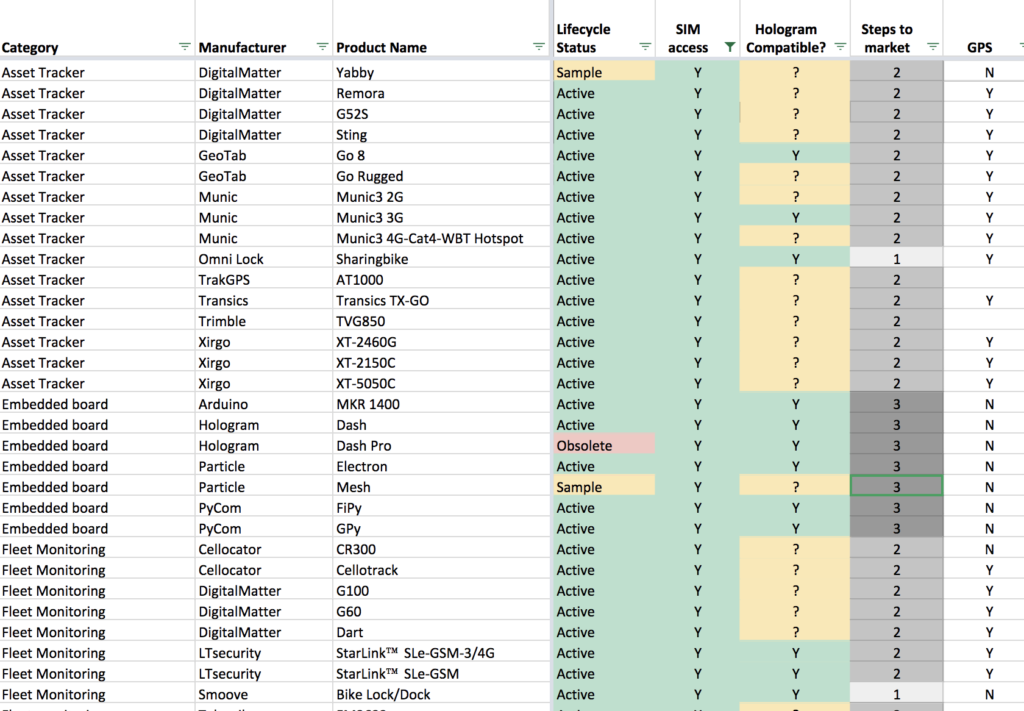Select the Obsolete lifecycle status cell

tap(604, 445)
